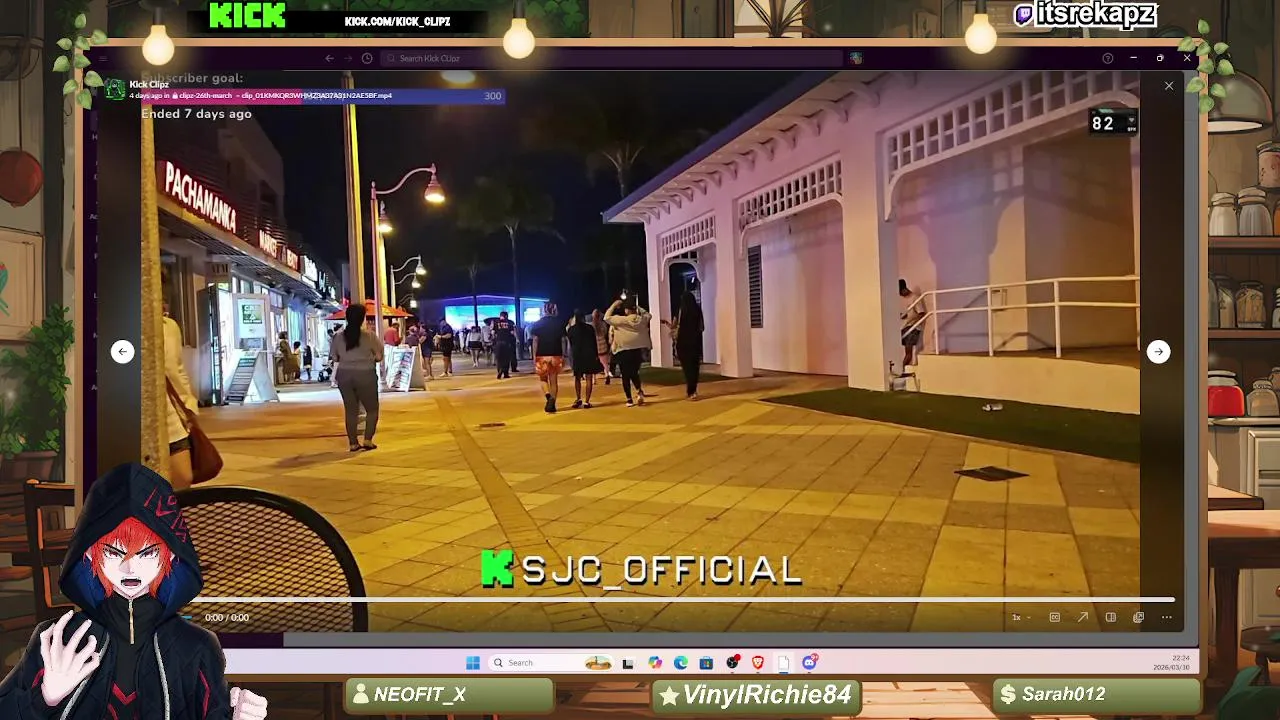Open Brave browser on the taskbar
1280x720 pixels.
point(758,662)
